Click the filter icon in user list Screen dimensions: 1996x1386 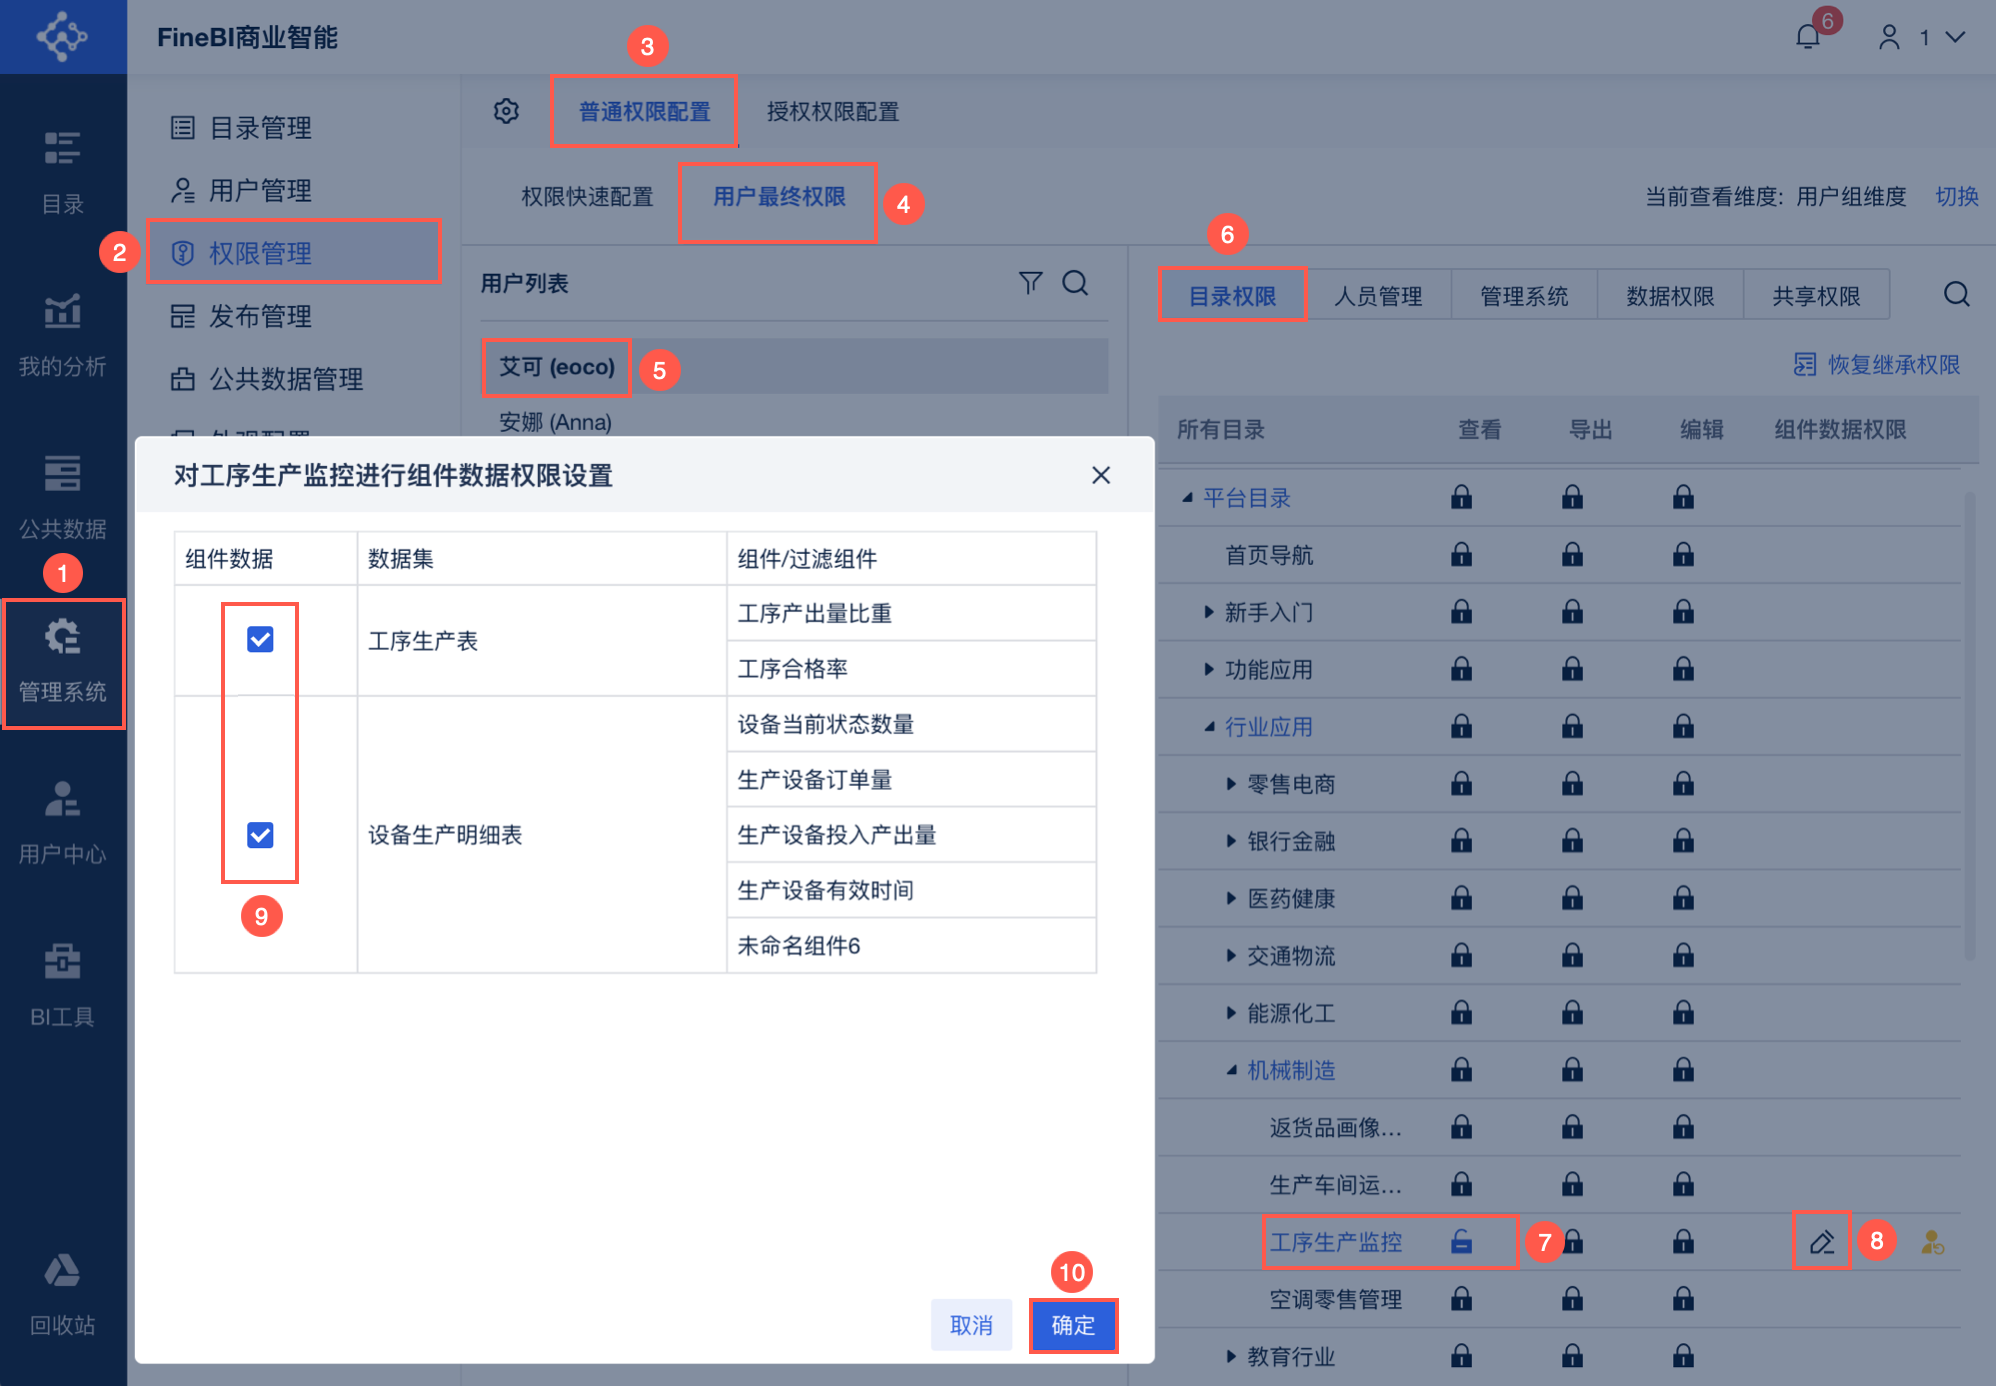coord(1030,283)
